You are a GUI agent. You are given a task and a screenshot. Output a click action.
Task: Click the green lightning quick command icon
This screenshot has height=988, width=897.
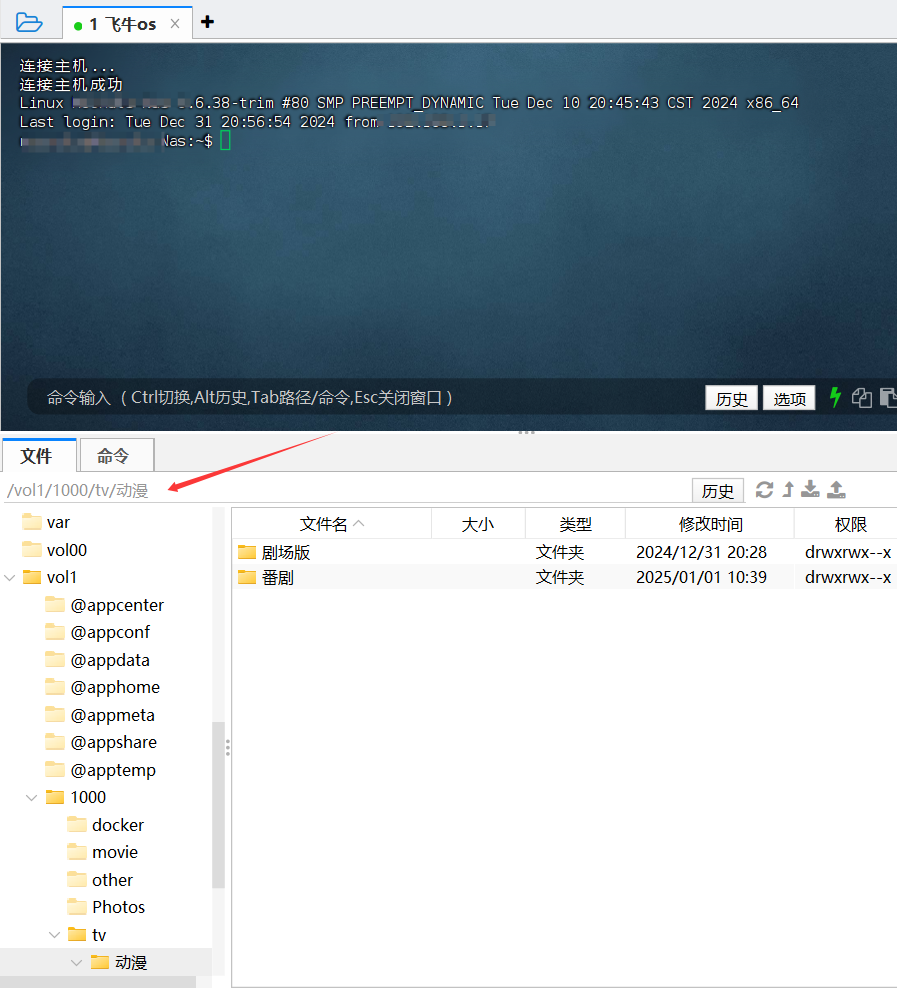(835, 397)
